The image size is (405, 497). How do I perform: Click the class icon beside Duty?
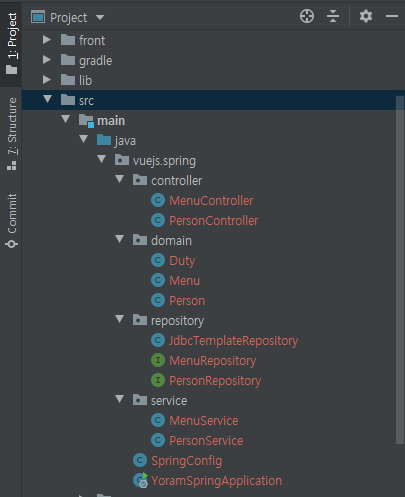pos(158,260)
